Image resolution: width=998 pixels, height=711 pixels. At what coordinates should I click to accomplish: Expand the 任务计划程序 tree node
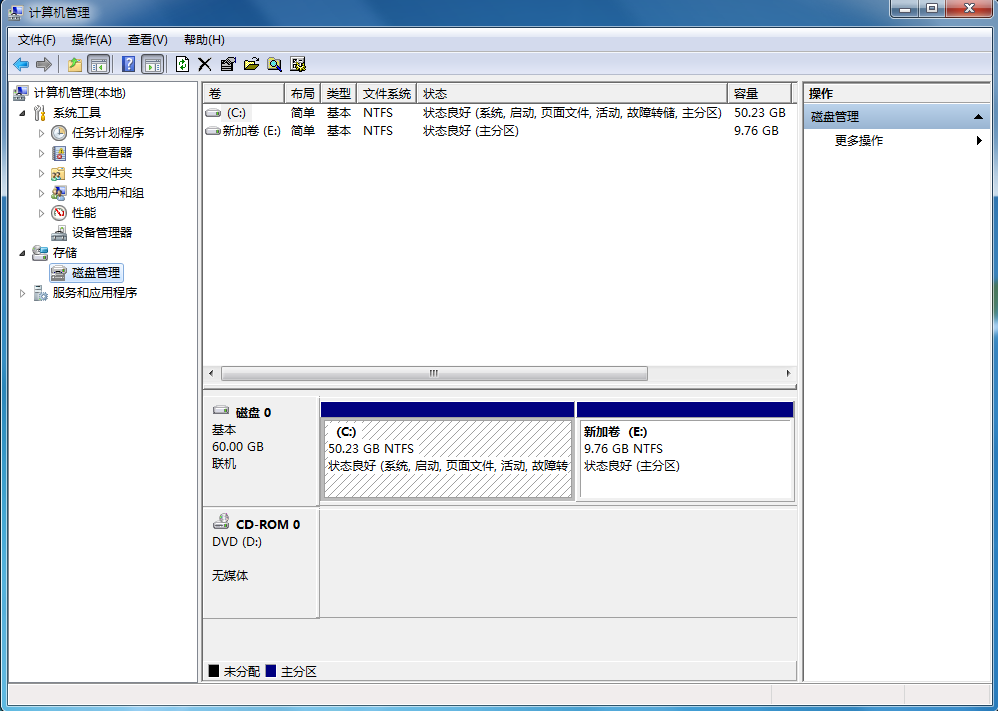point(42,133)
